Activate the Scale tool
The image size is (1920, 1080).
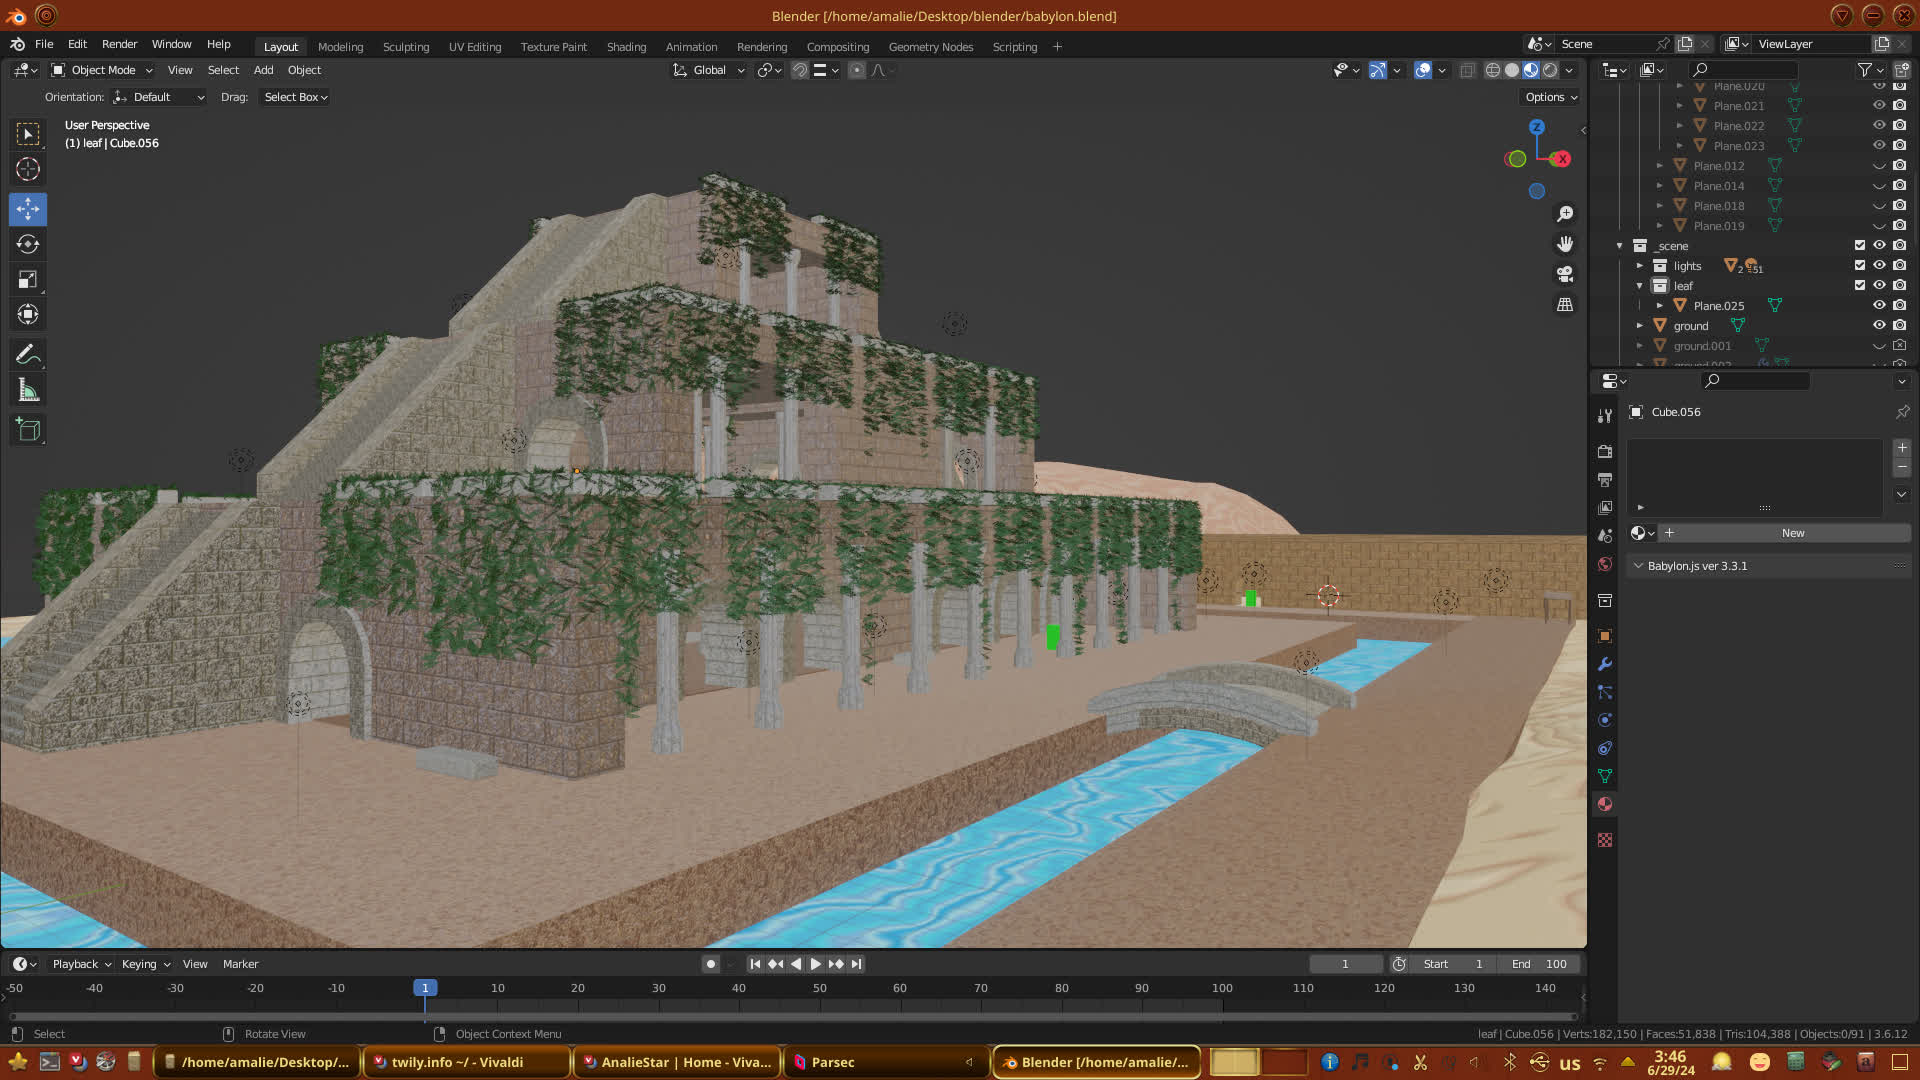click(x=28, y=280)
